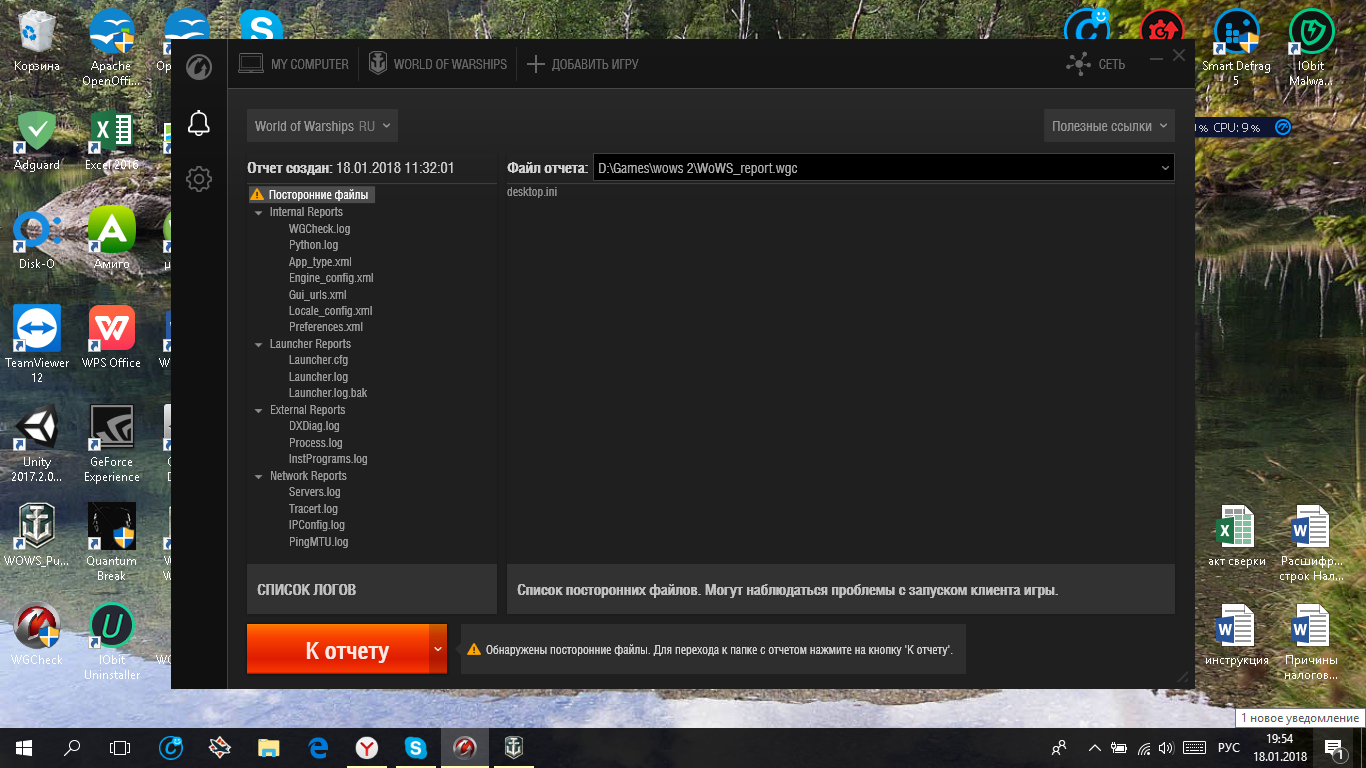Click the Excel 2016 desktop icon
Screen dimensions: 1366x768
click(112, 140)
